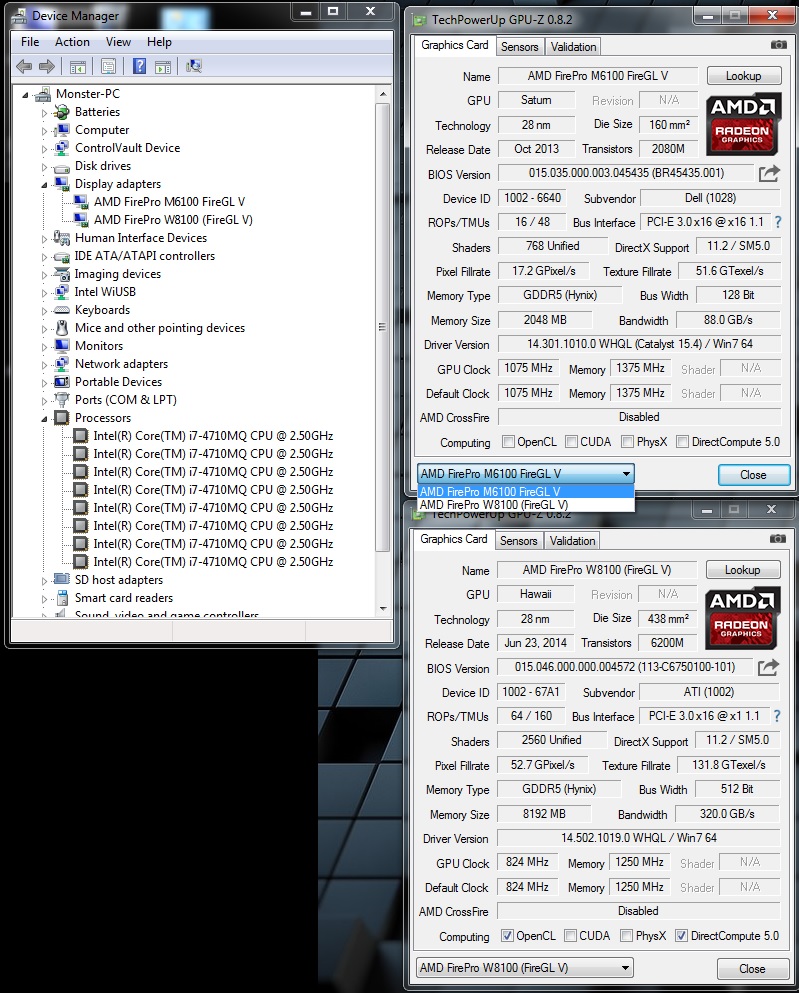Switch to Sensors tab in upper GPU-Z
This screenshot has width=799, height=993.
[519, 47]
